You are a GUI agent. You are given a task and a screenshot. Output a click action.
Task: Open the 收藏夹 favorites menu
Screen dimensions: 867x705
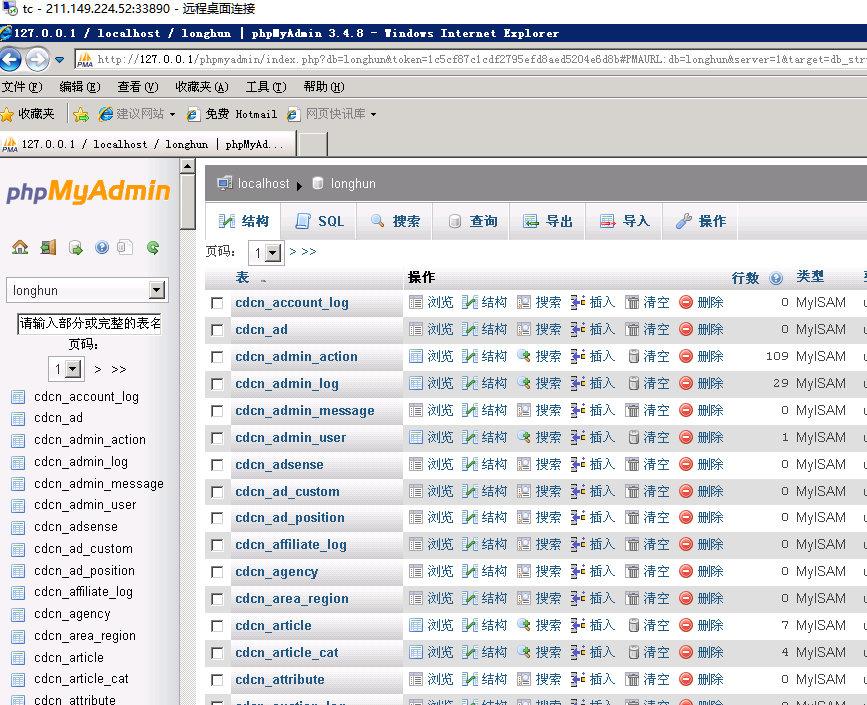[201, 87]
